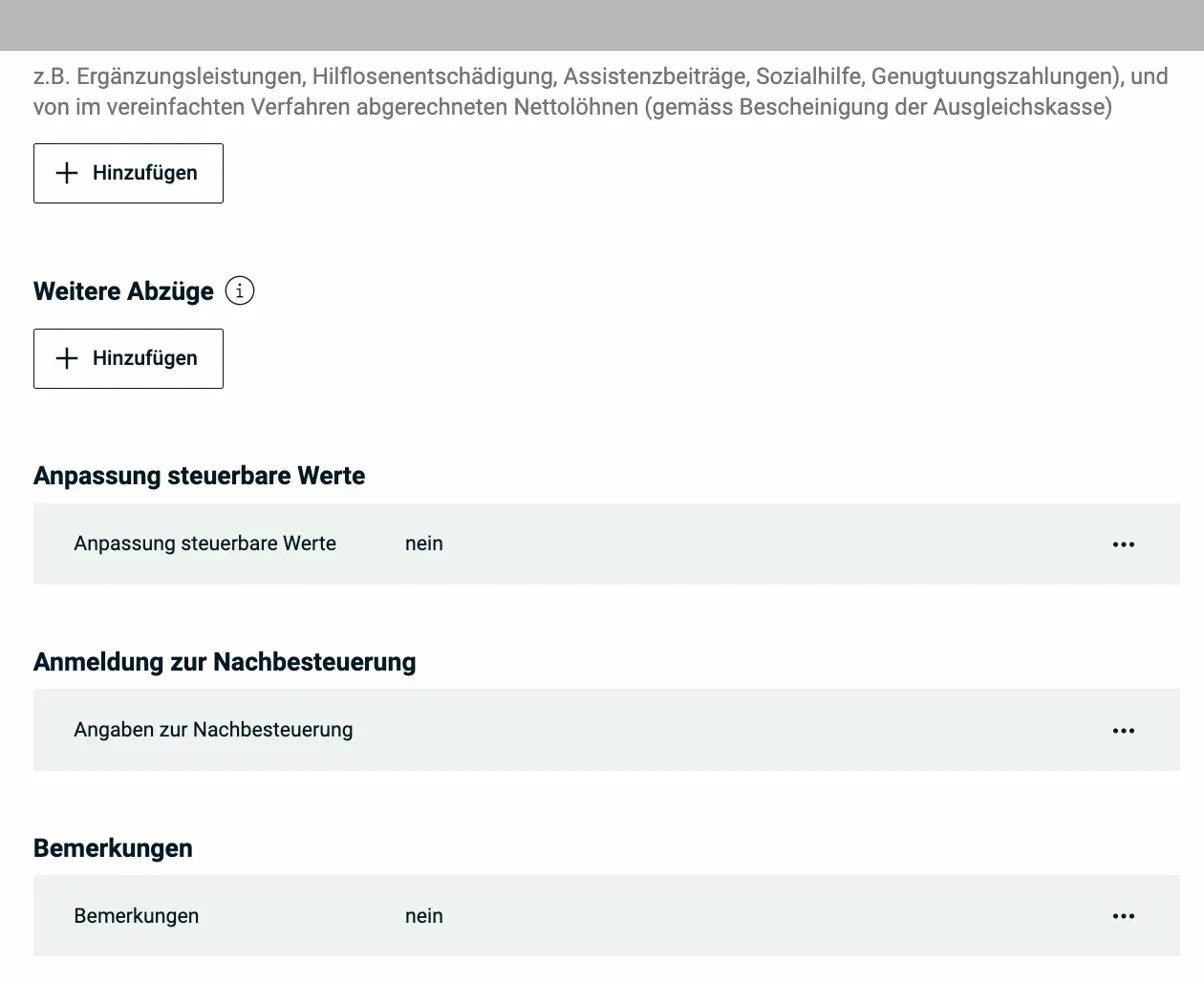
Task: Click the info icon beside Weitere Abzüge
Action: click(x=239, y=290)
